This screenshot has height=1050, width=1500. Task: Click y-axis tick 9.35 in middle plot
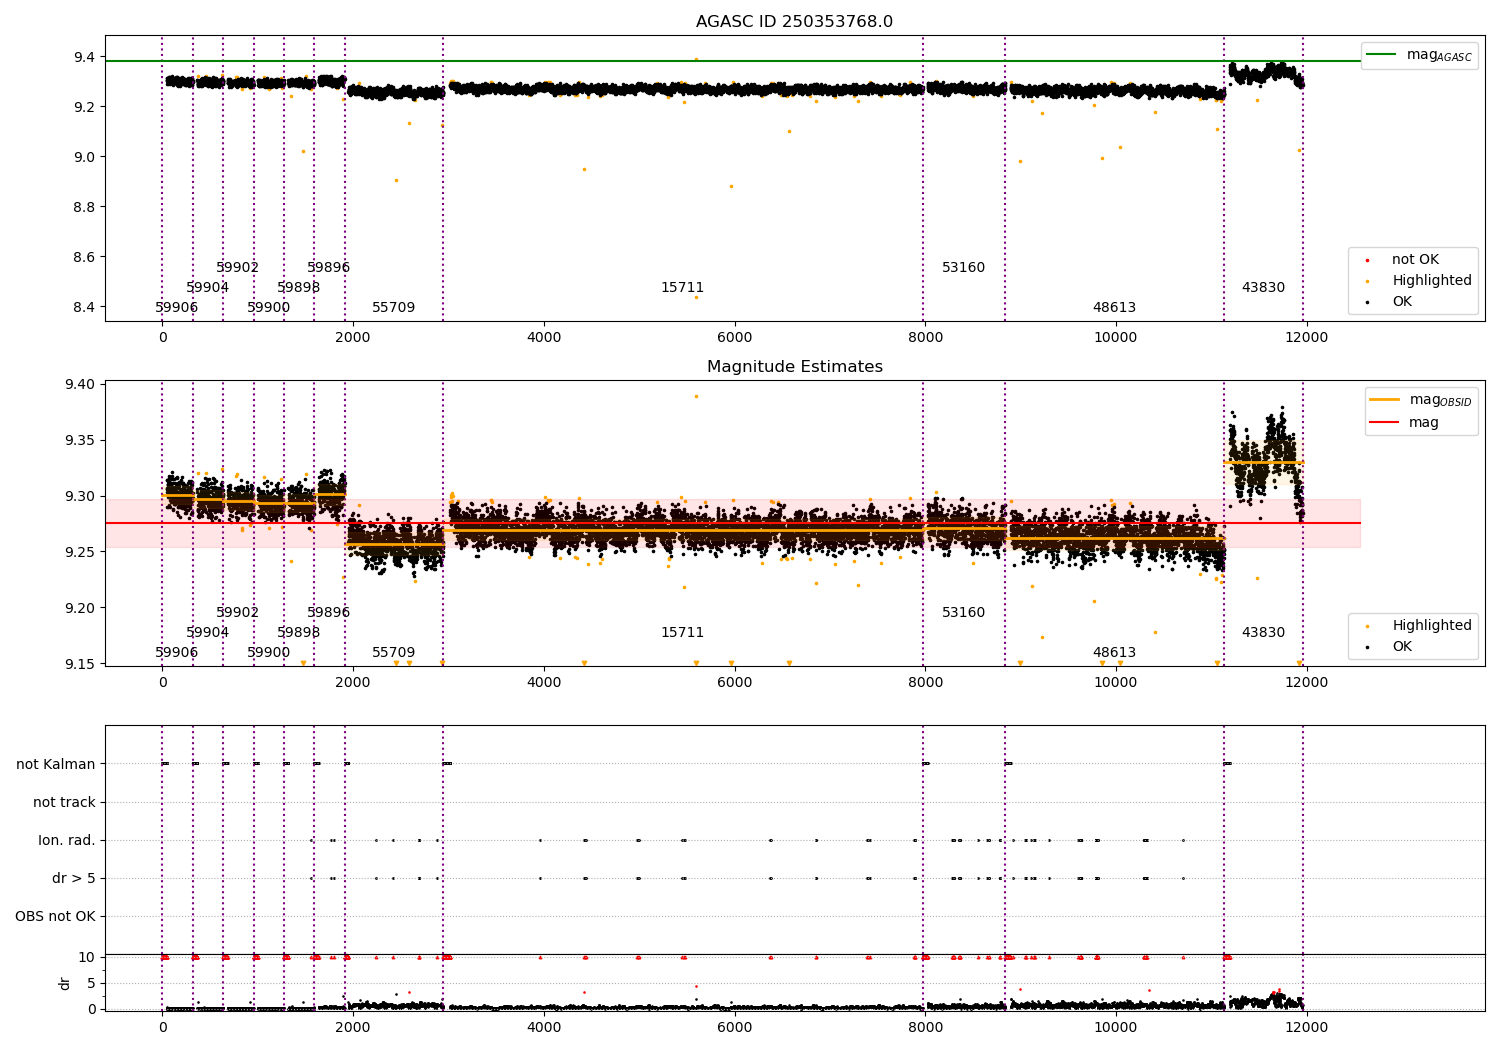[82, 440]
